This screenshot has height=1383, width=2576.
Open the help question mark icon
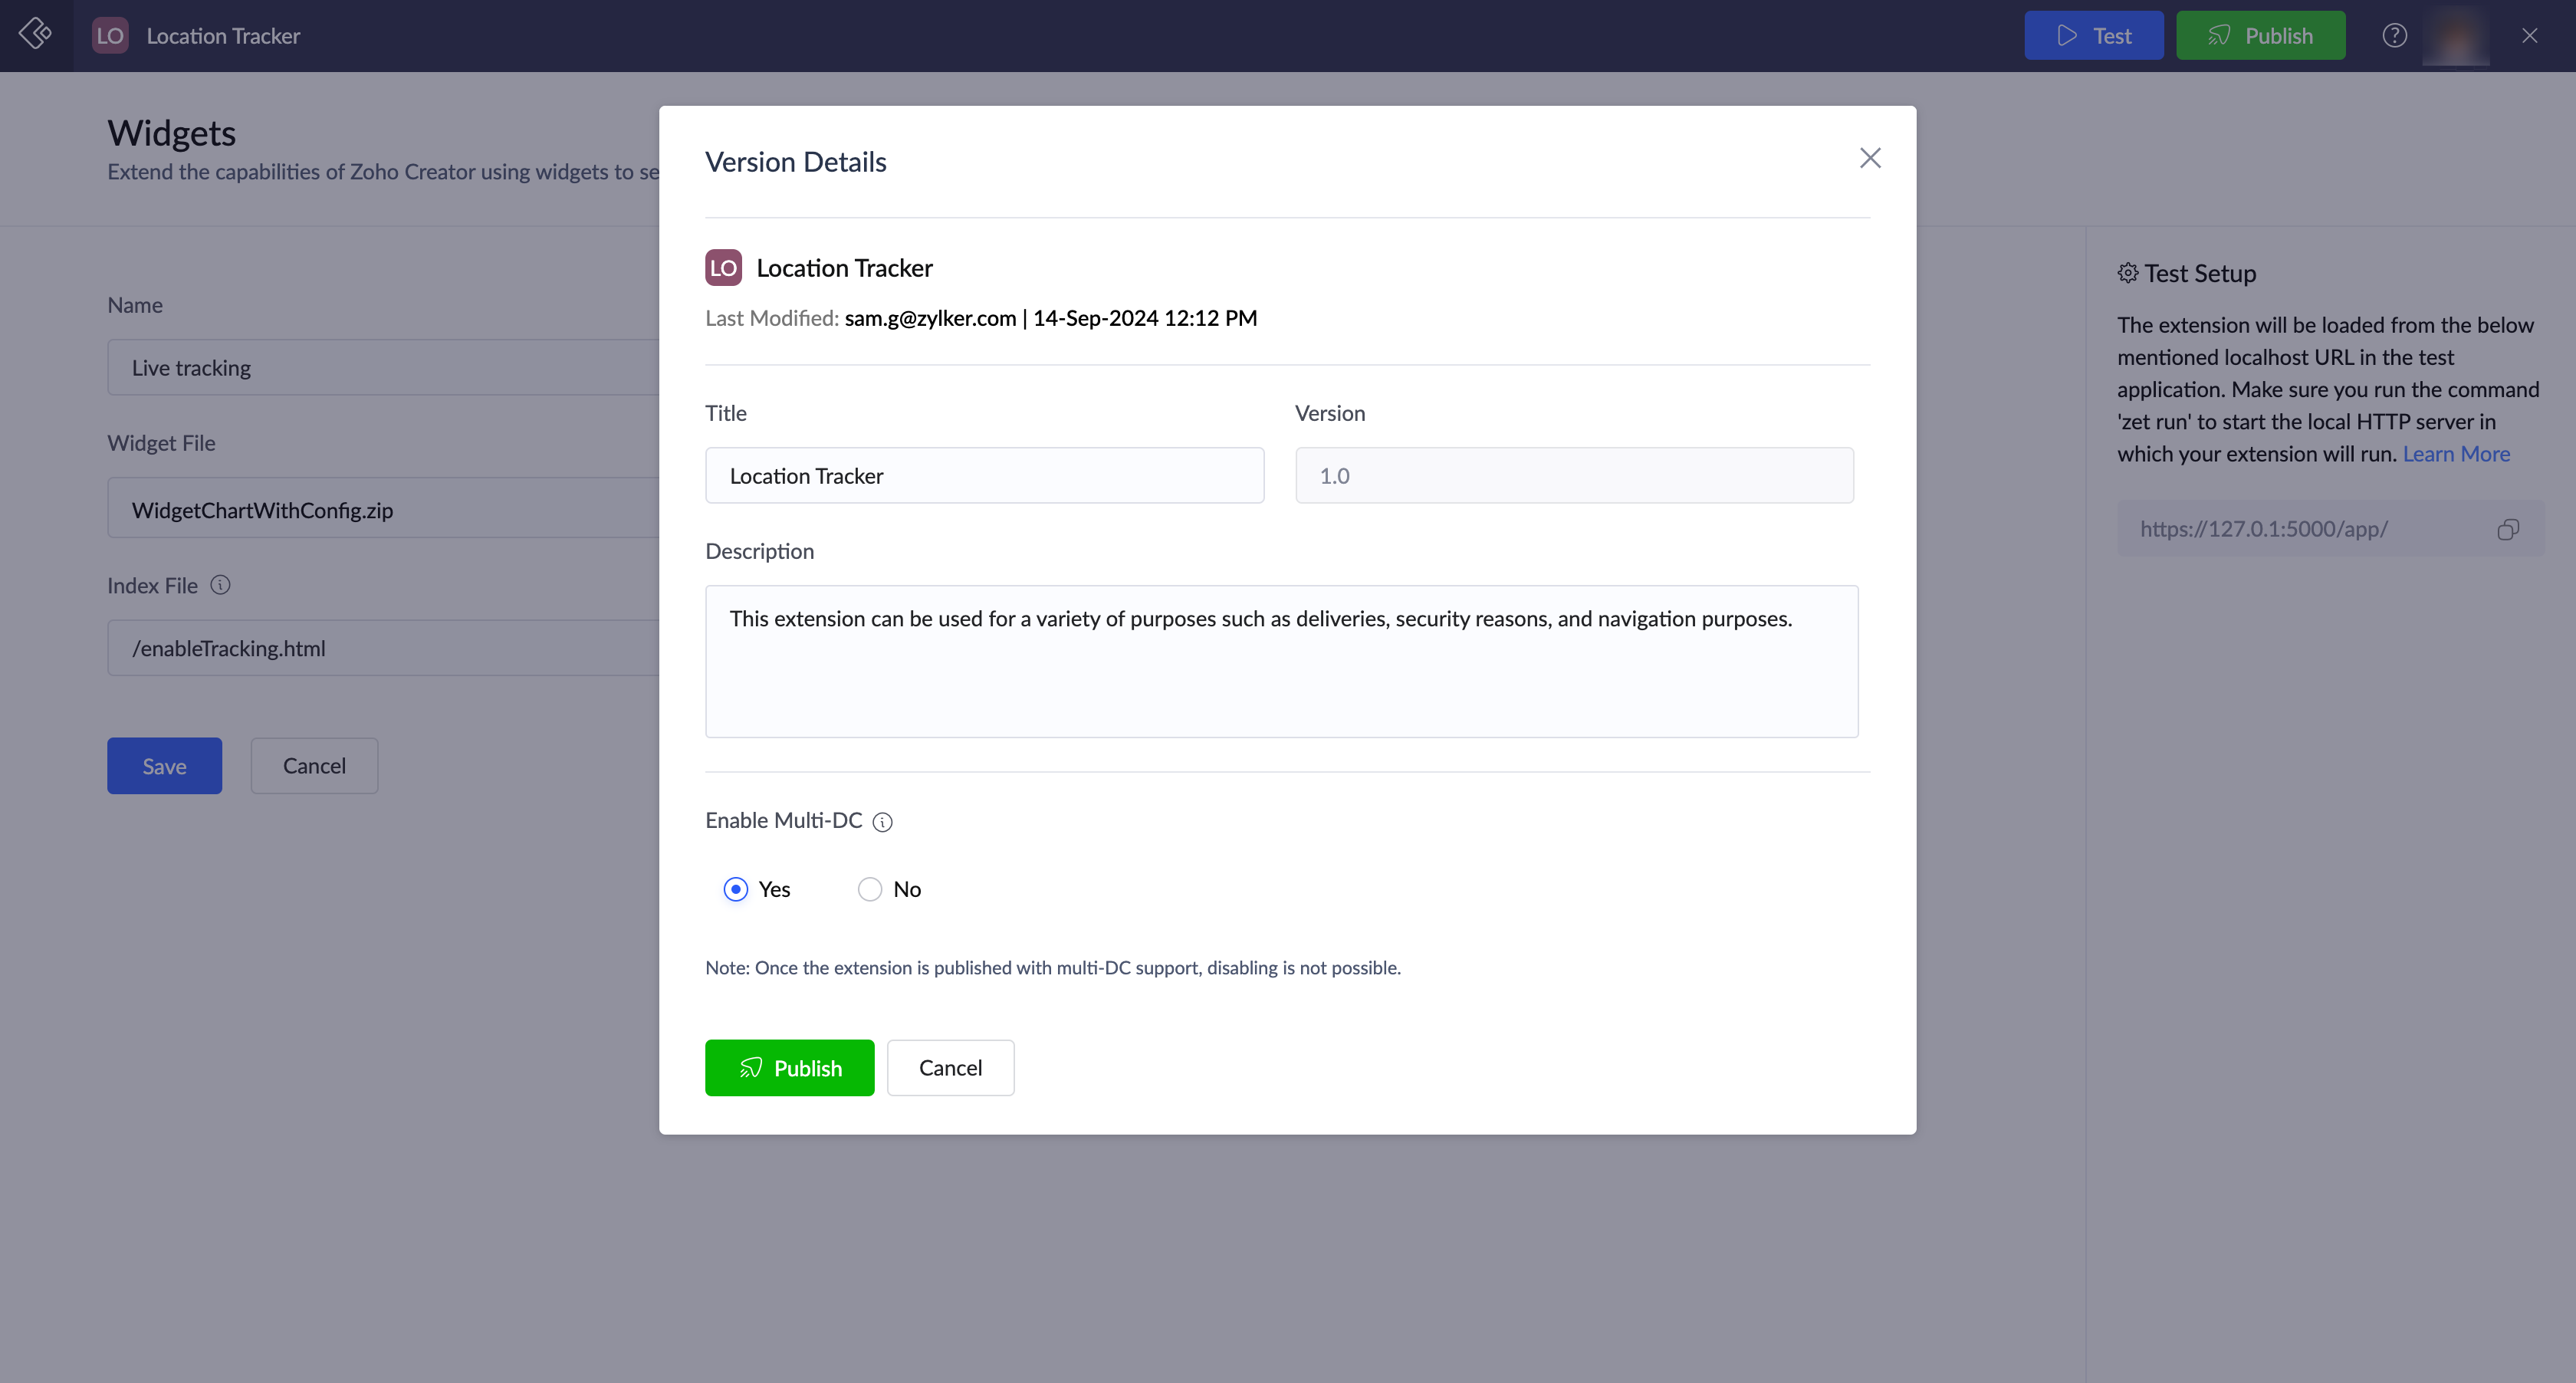(x=2394, y=36)
